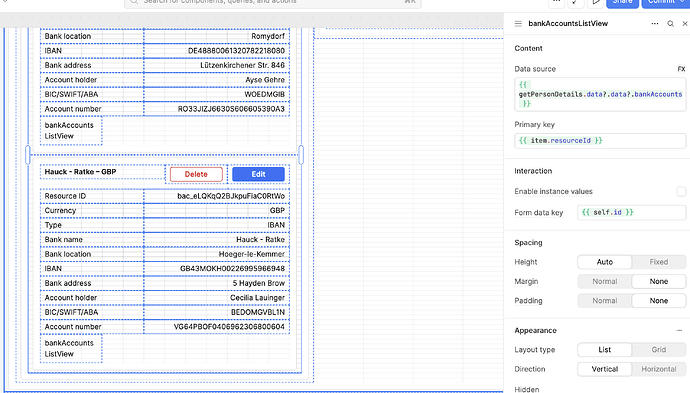
Task: Select IBAN value GB43MOKH00226995966948
Action: 232,268
